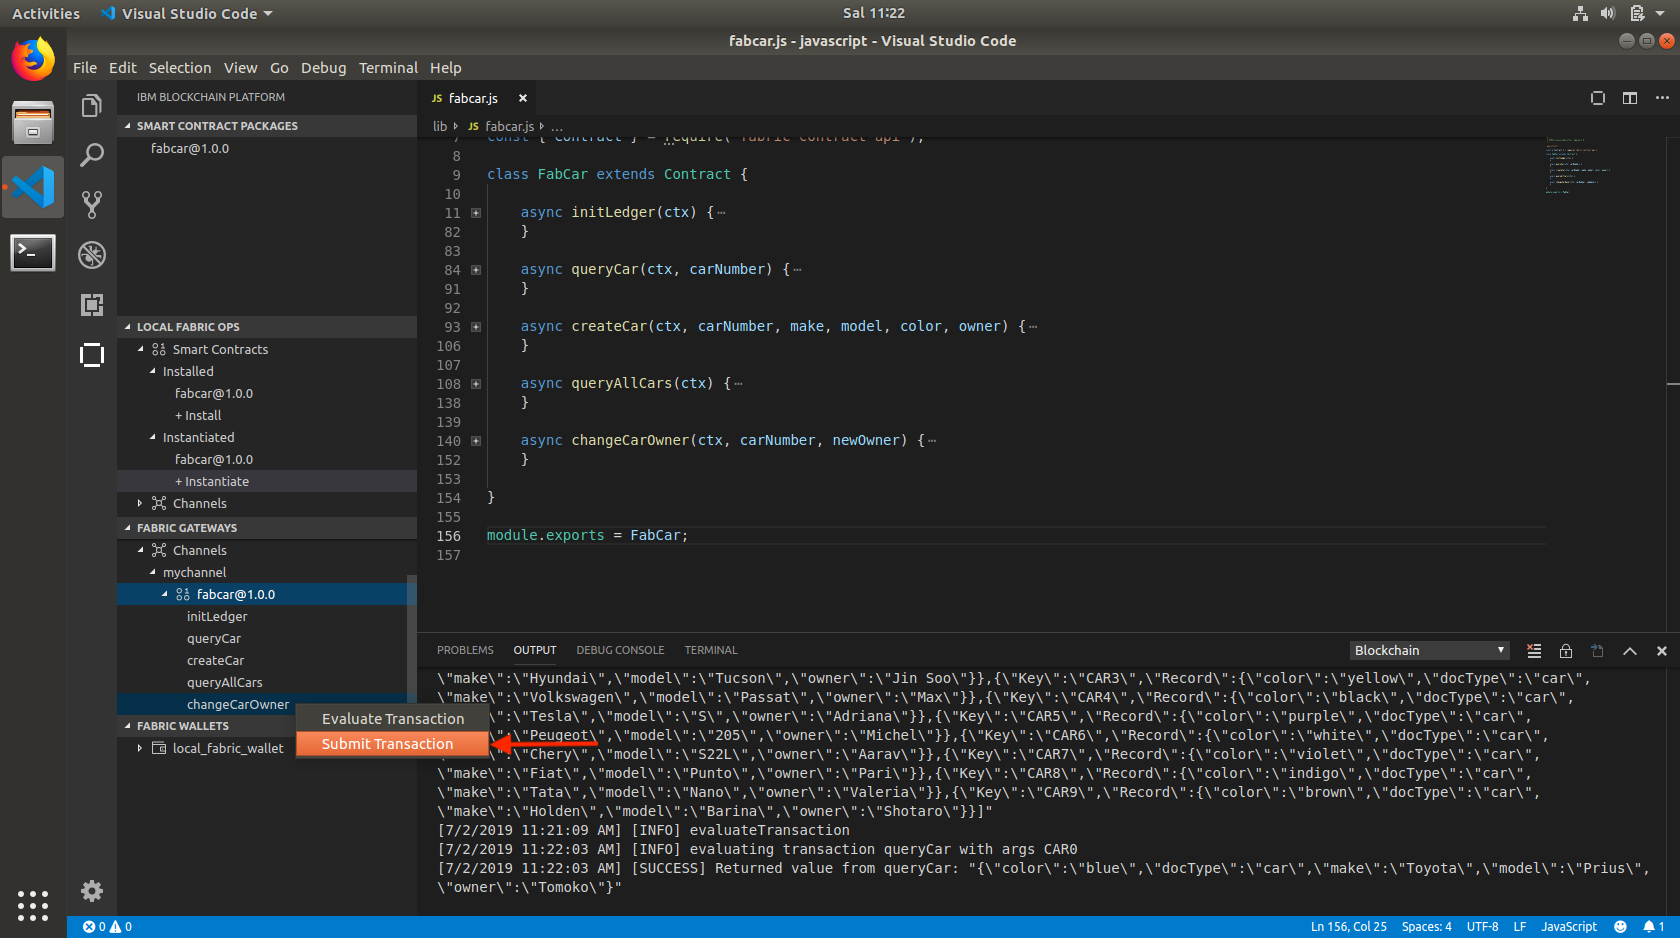Viewport: 1680px width, 938px height.
Task: Open the Terminal menu
Action: tap(388, 68)
